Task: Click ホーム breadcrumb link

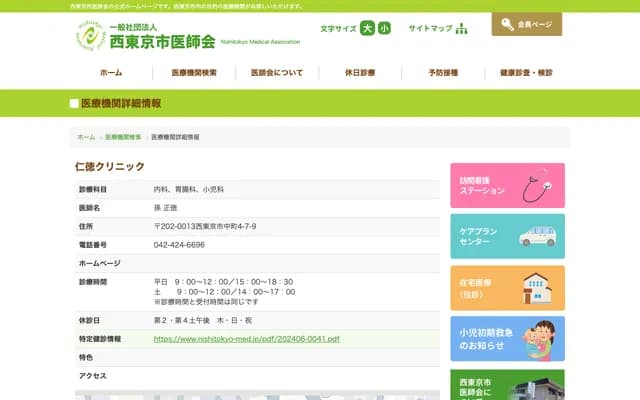Action: [86, 137]
